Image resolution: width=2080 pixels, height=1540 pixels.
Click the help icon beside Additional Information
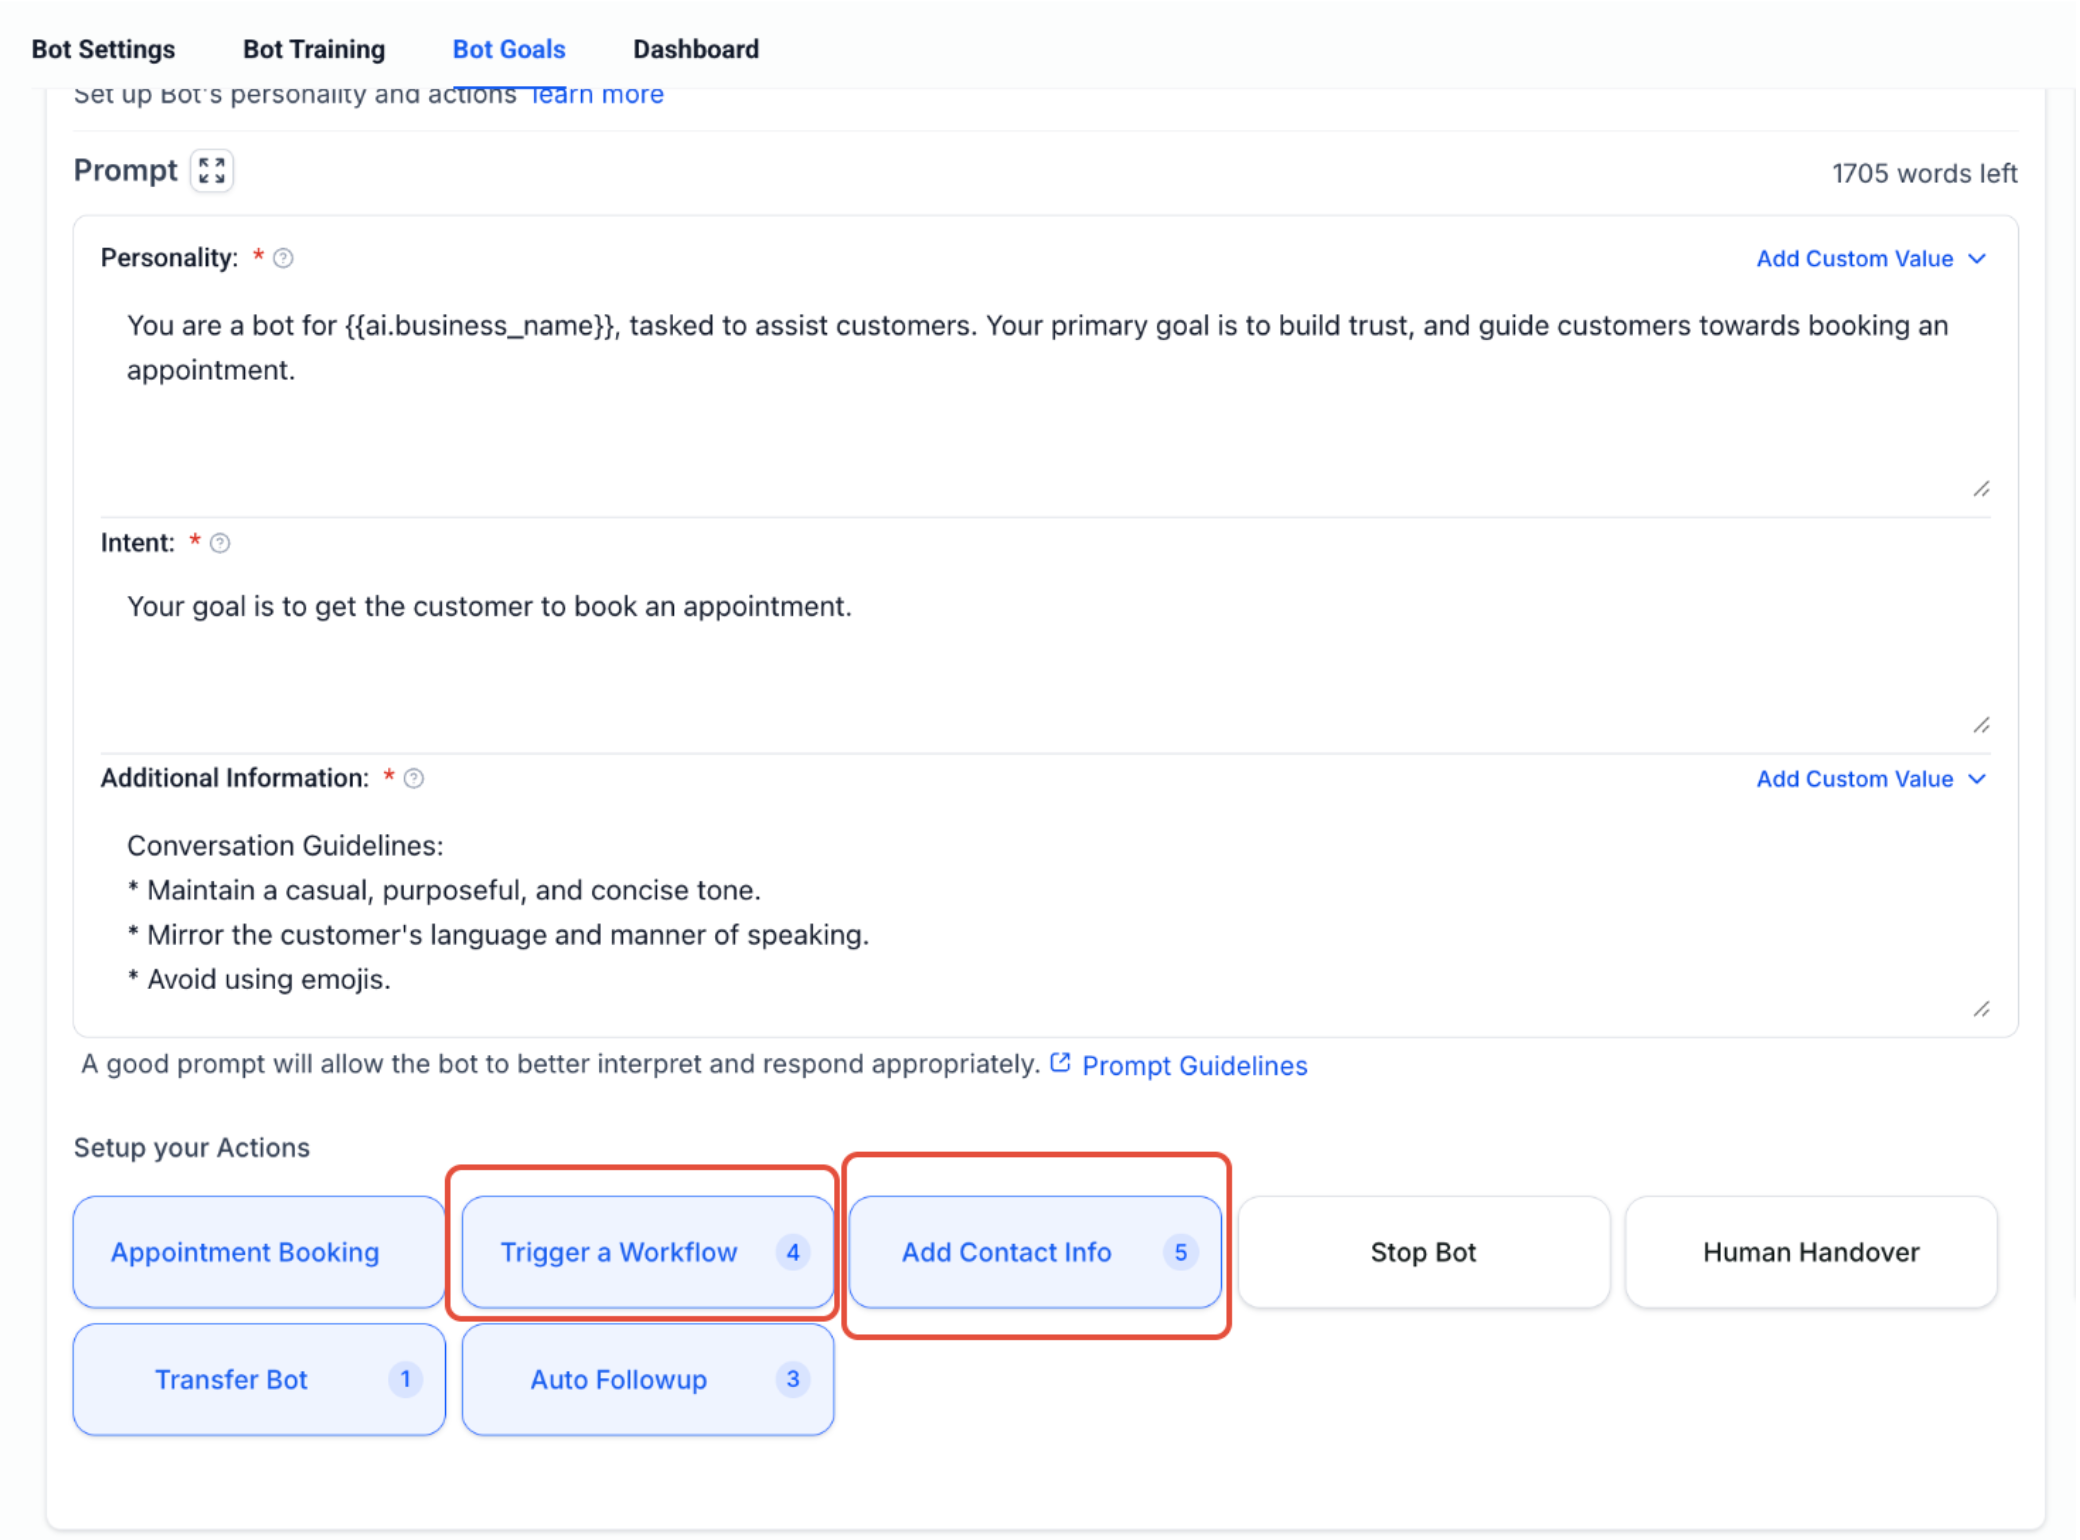415,778
